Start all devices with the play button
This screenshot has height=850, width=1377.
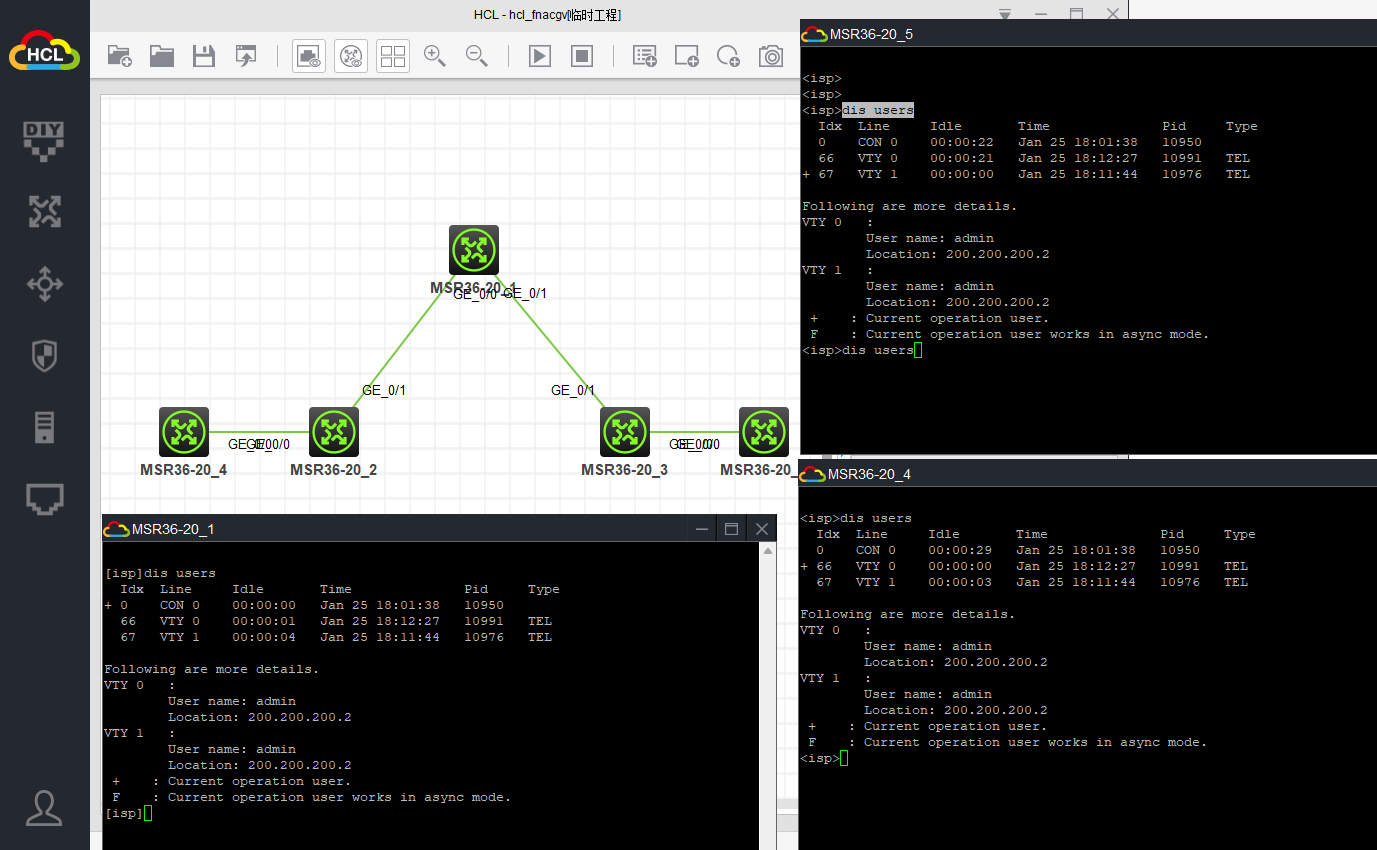pyautogui.click(x=540, y=56)
